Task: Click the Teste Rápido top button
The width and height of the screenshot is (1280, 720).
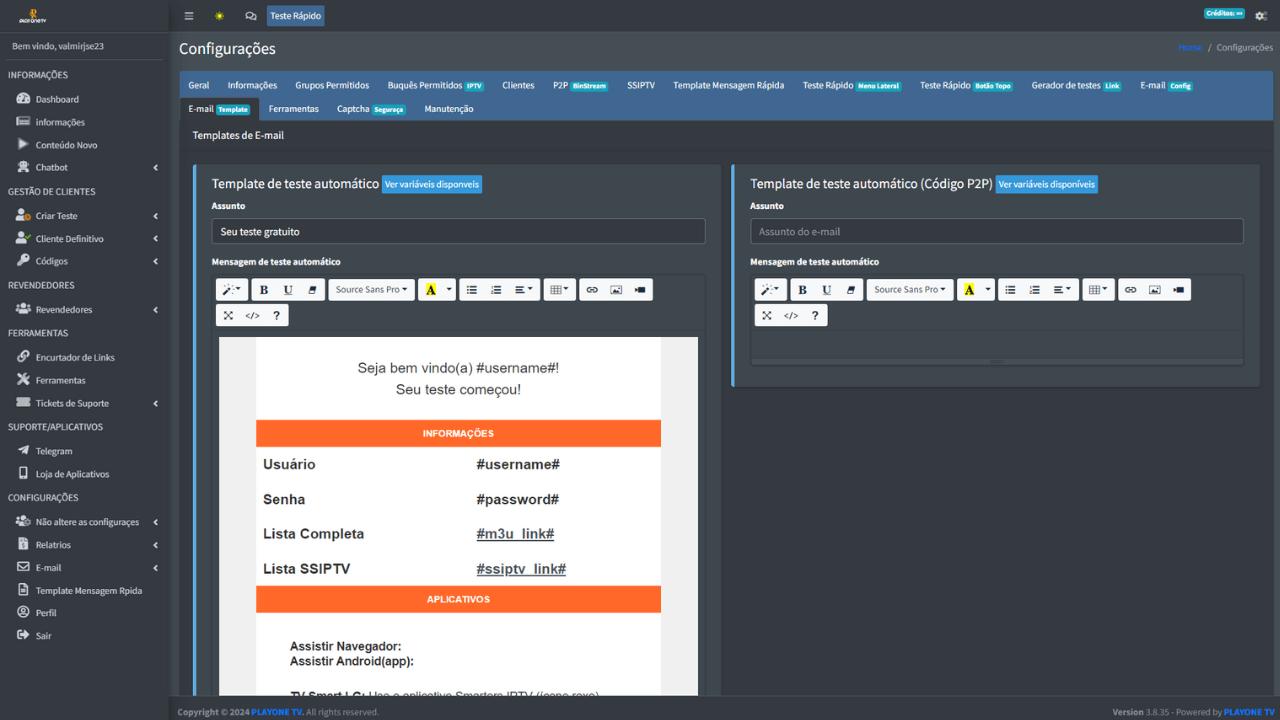Action: click(295, 16)
